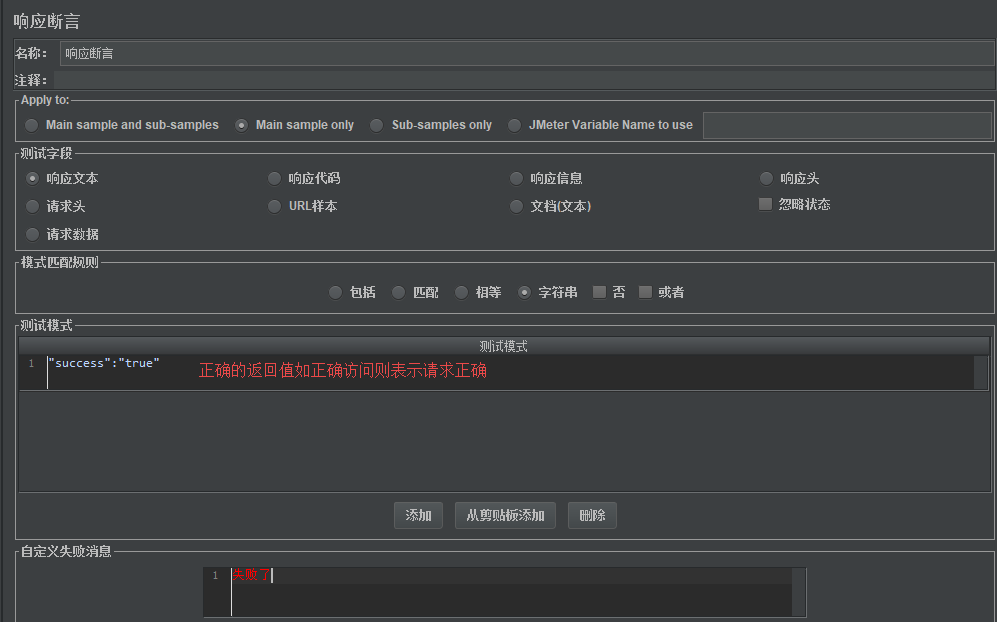Select 请求数据 as test field
997x622 pixels.
[32, 234]
